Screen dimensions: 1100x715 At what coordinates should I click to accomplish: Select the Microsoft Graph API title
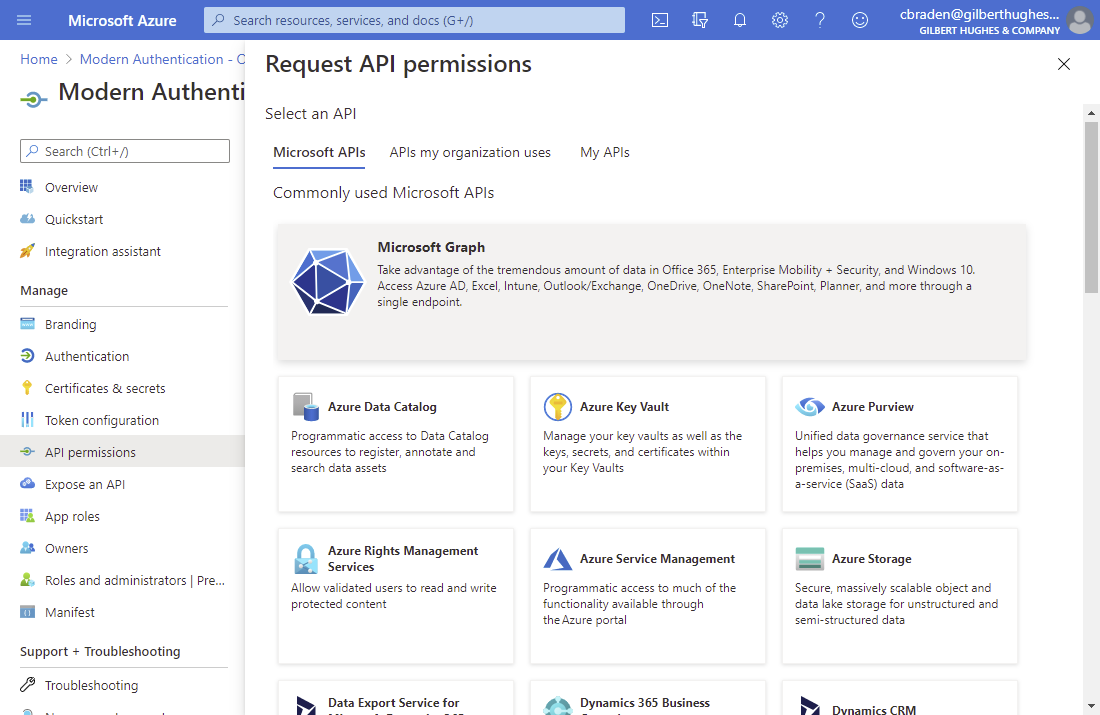pos(431,247)
